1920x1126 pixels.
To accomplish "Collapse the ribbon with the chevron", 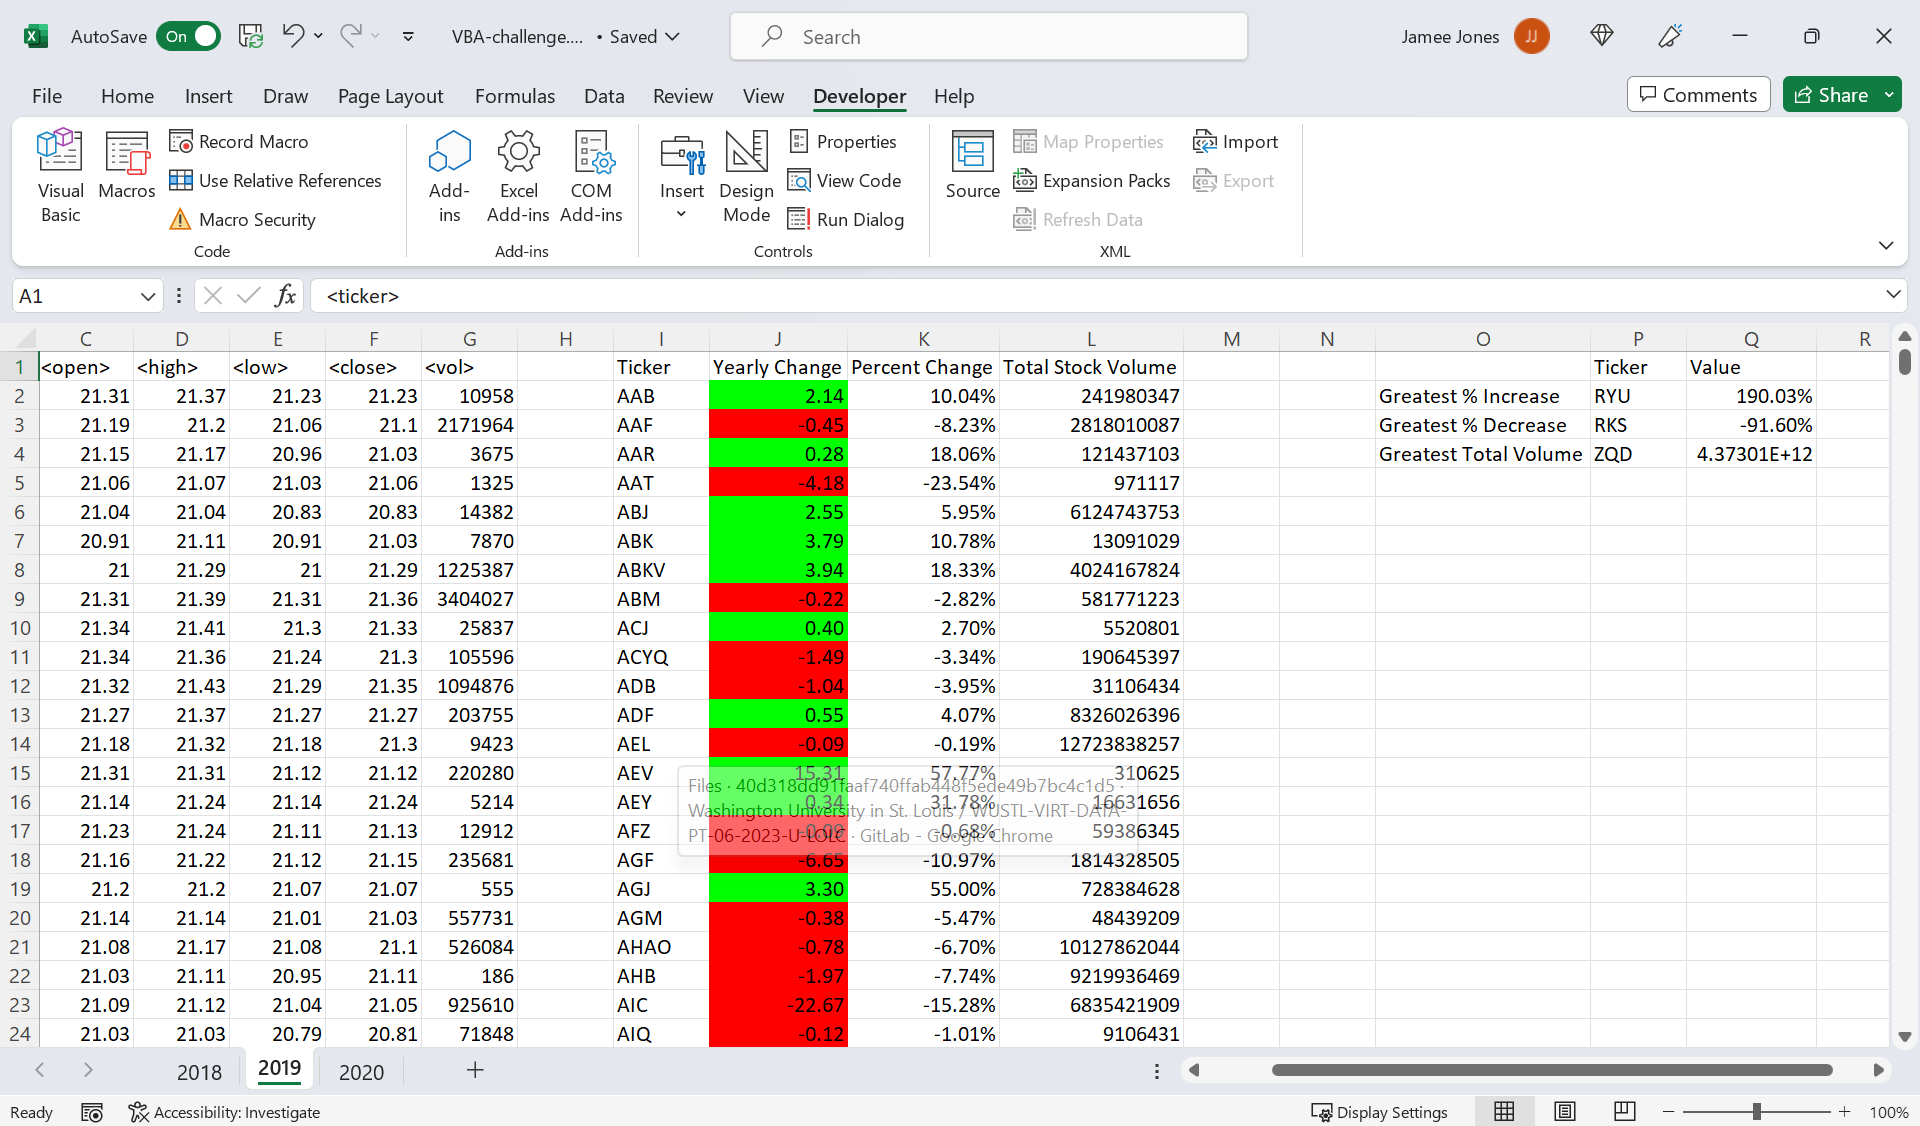I will 1887,245.
